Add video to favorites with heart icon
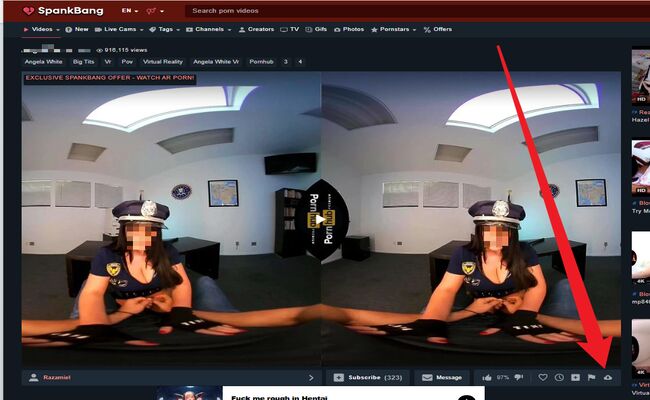Viewport: 650px width, 400px height. click(x=543, y=377)
